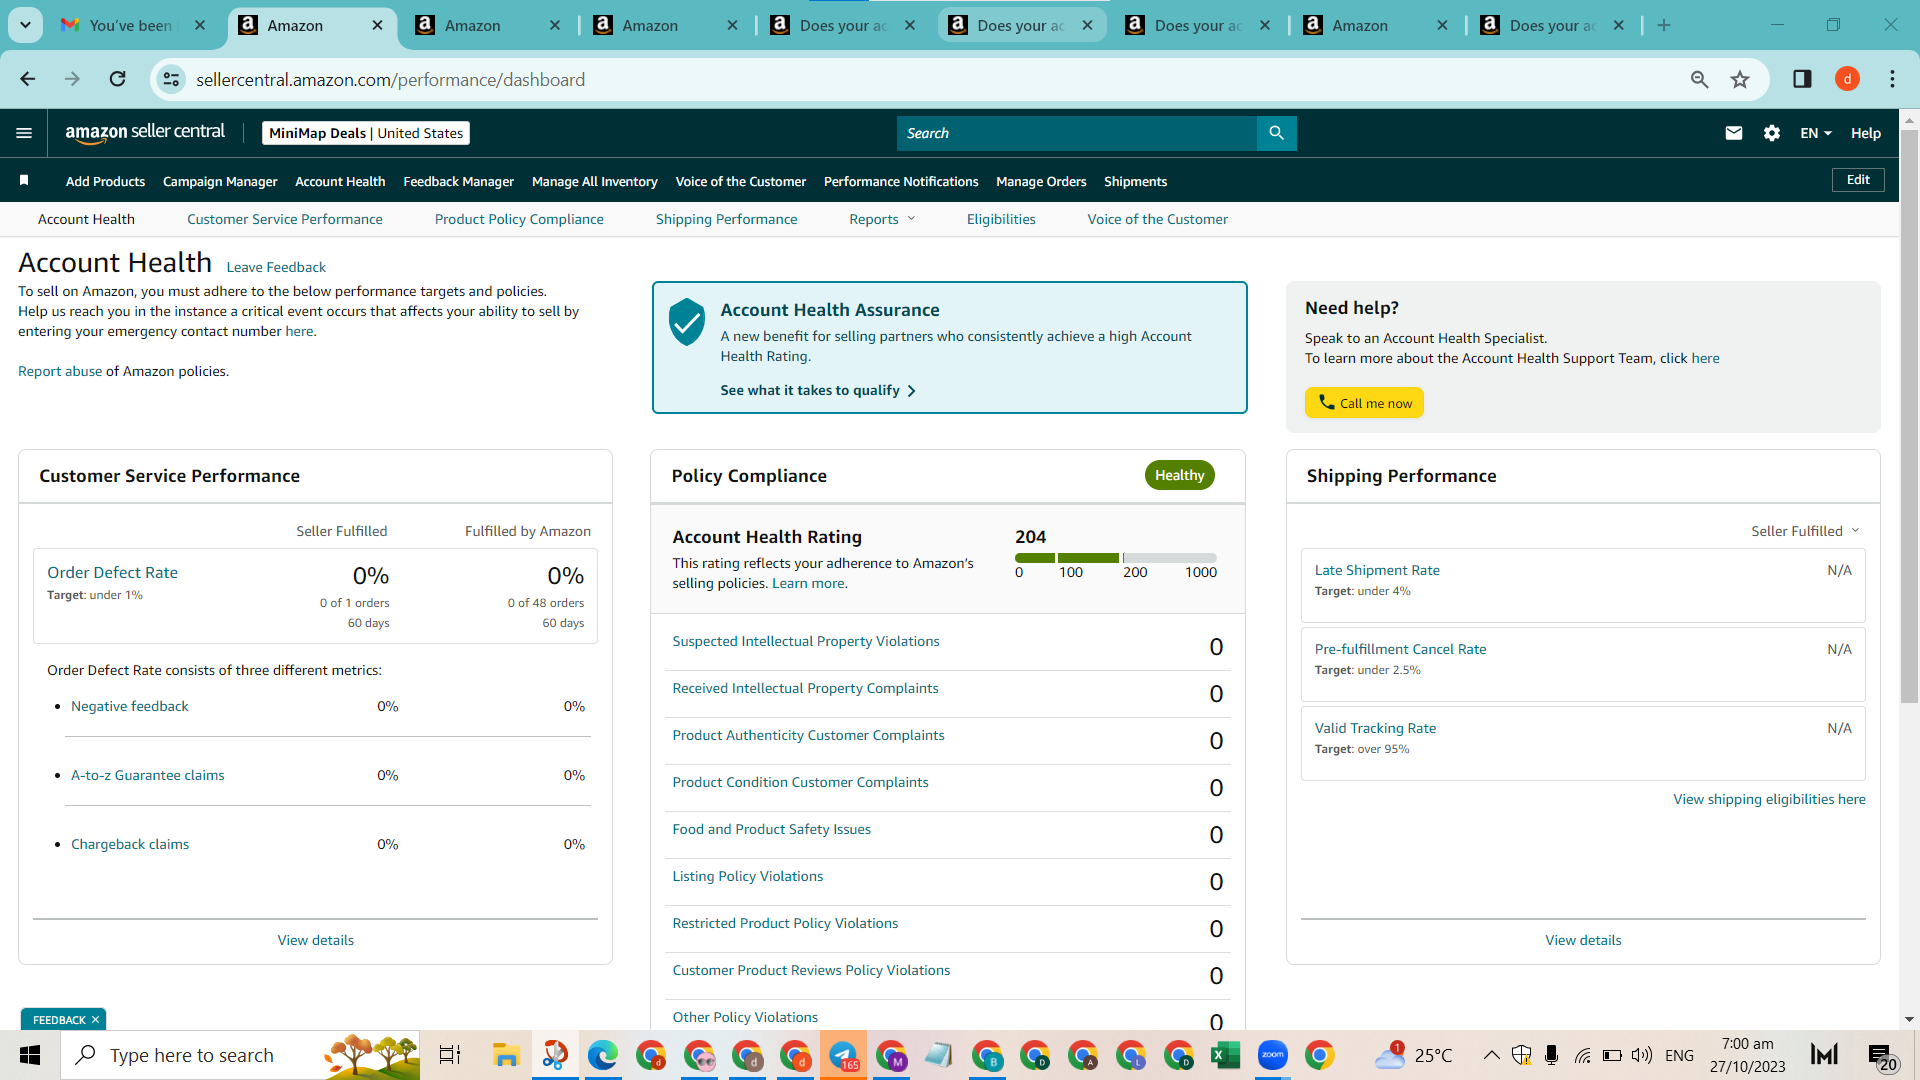Open the messages envelope icon
This screenshot has height=1080, width=1920.
(1734, 133)
